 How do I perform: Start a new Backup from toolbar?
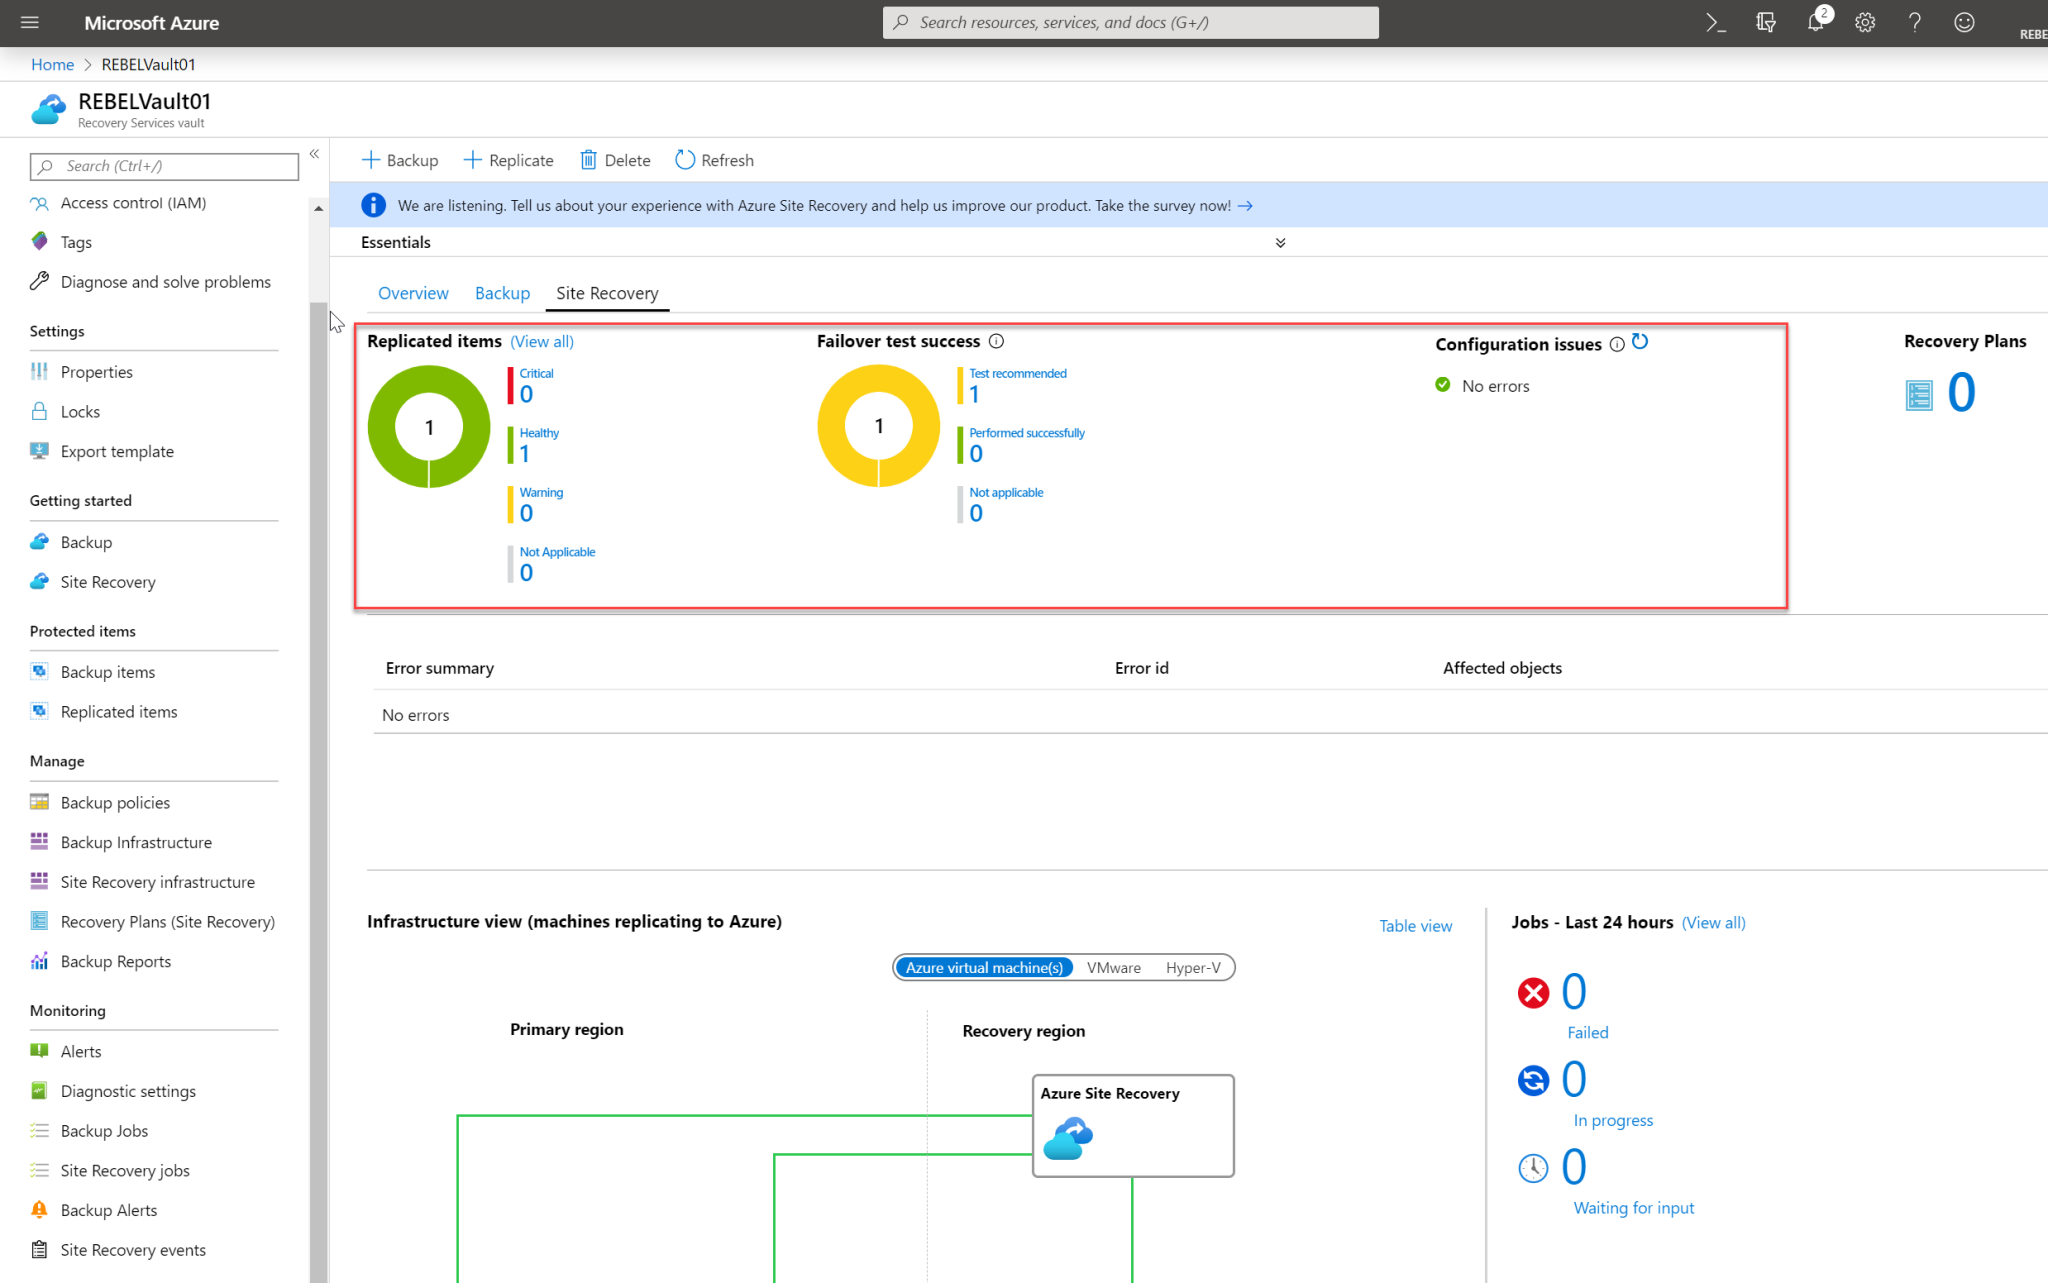click(x=399, y=160)
